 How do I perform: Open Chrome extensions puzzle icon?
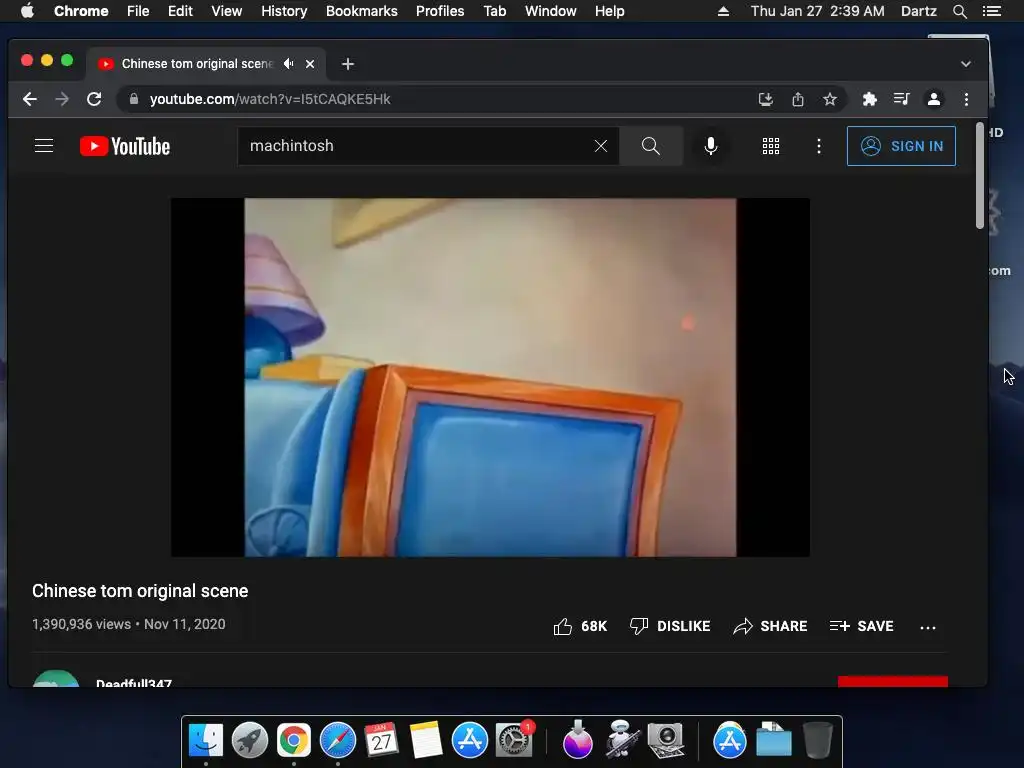coord(869,99)
